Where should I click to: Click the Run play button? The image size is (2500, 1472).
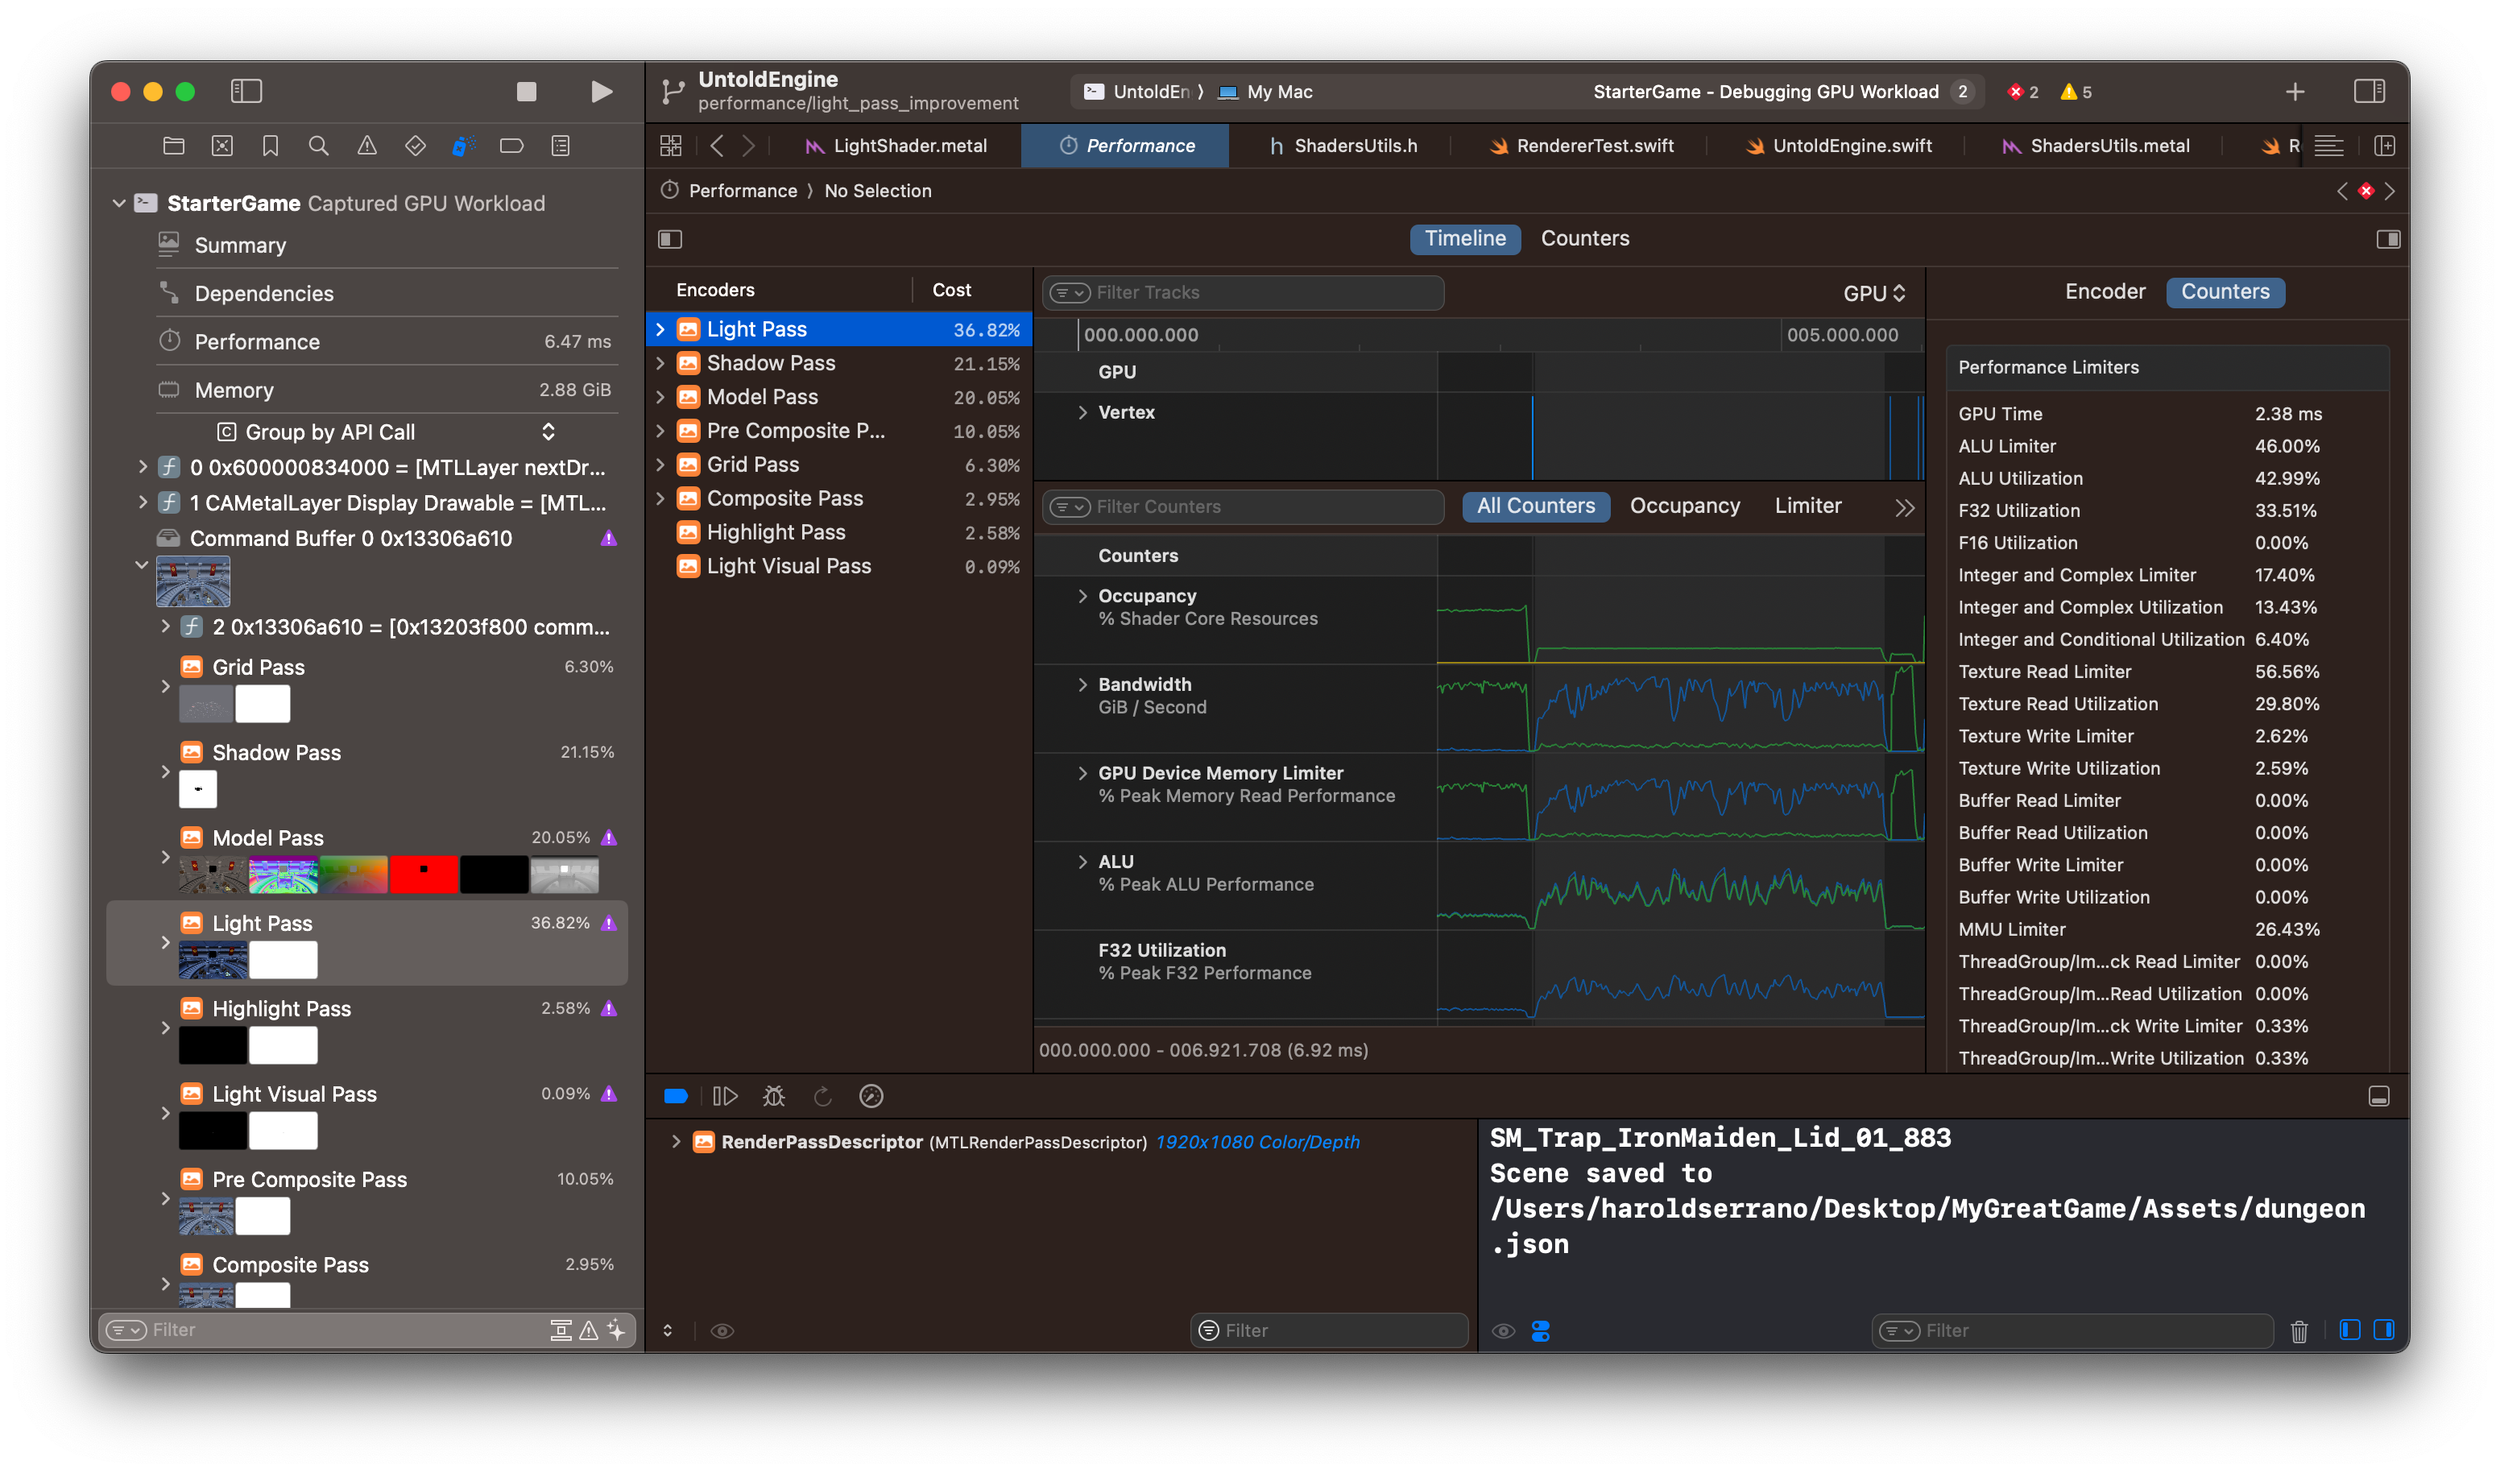601,92
